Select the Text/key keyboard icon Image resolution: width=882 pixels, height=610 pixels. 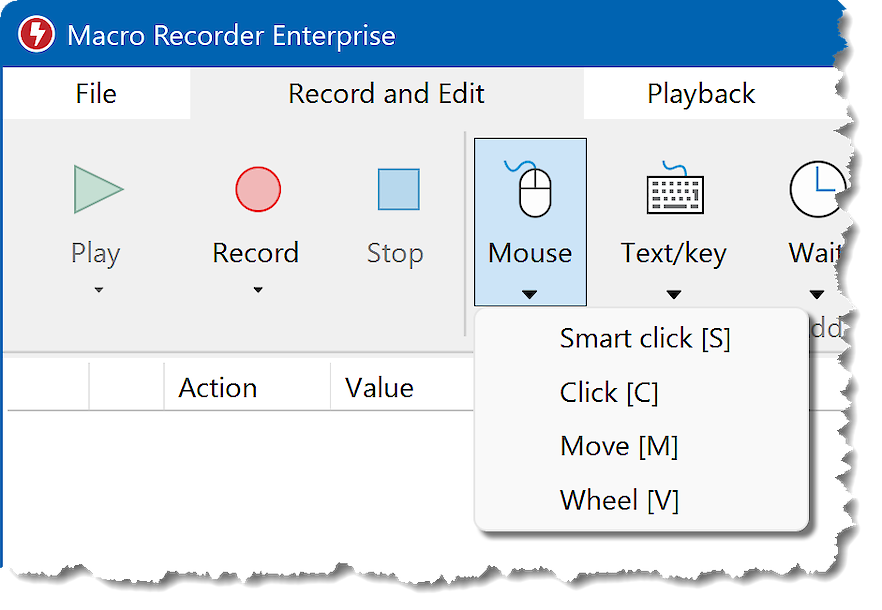[x=674, y=189]
